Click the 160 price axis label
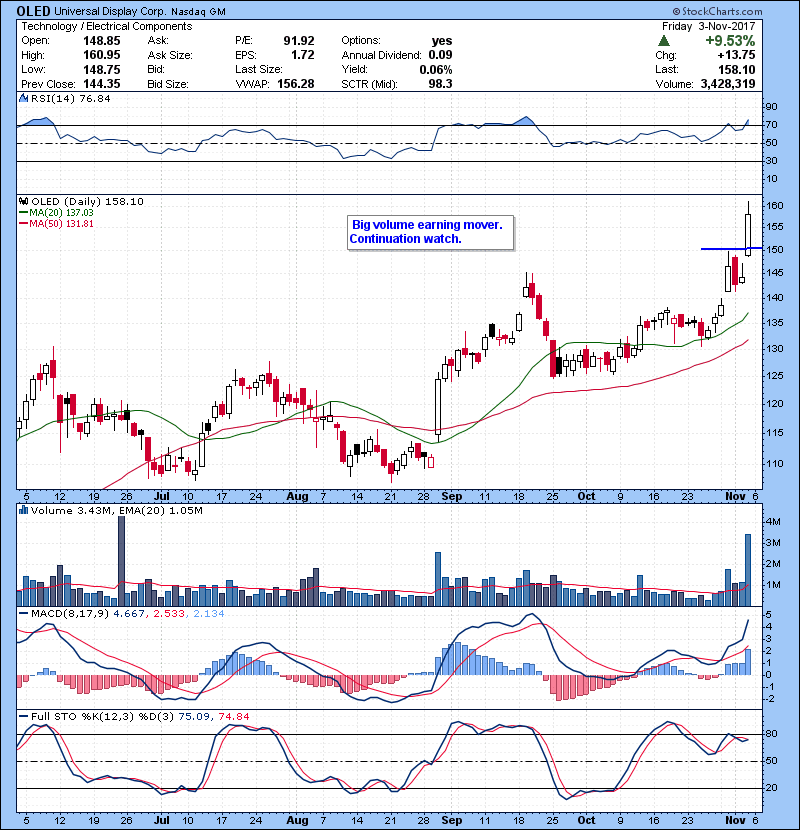The height and width of the screenshot is (830, 800). tap(775, 205)
